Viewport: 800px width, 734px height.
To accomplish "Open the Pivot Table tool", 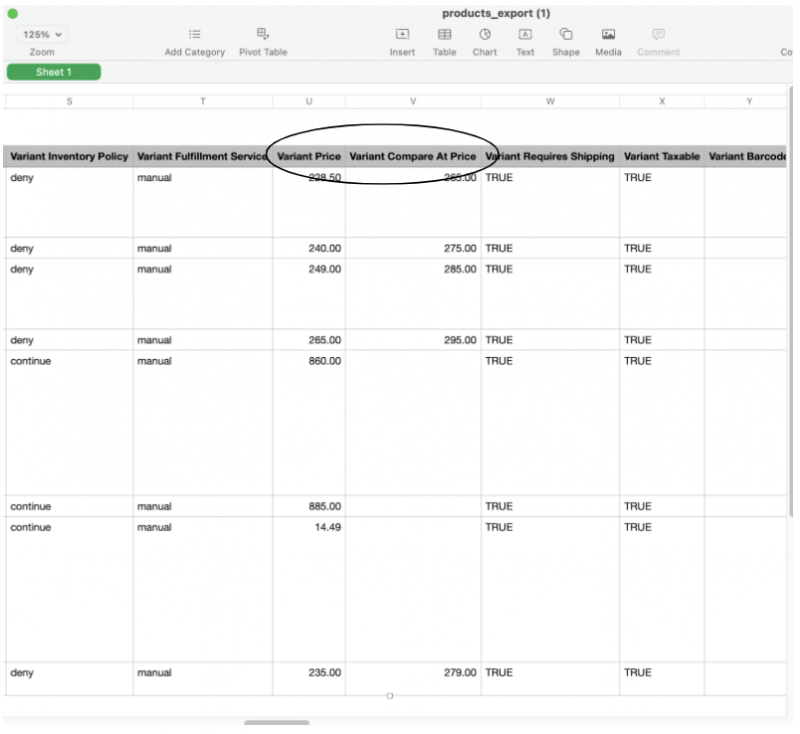I will [x=262, y=35].
